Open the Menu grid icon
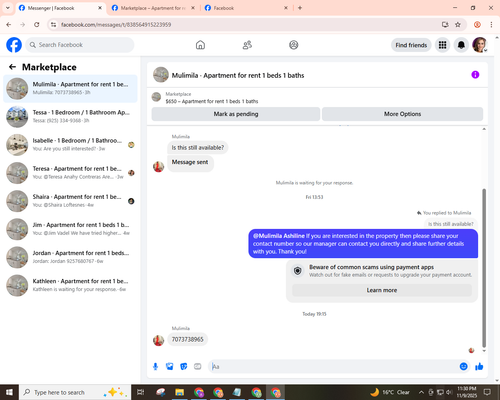 click(442, 45)
